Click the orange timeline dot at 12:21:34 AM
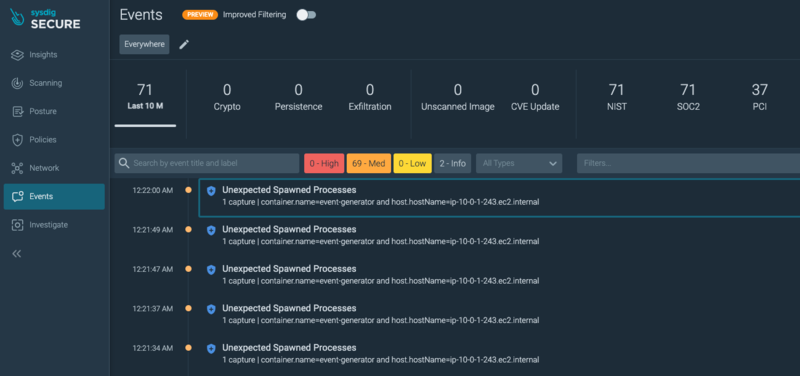The width and height of the screenshot is (800, 376). pos(188,348)
